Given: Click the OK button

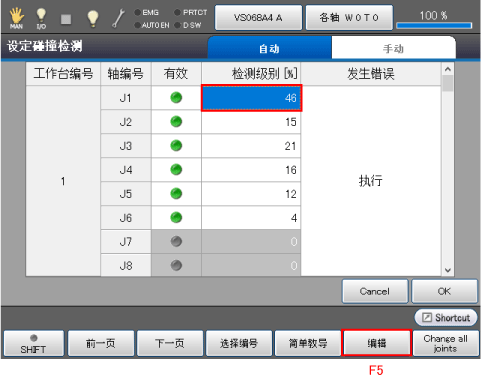Looking at the screenshot, I should point(444,291).
